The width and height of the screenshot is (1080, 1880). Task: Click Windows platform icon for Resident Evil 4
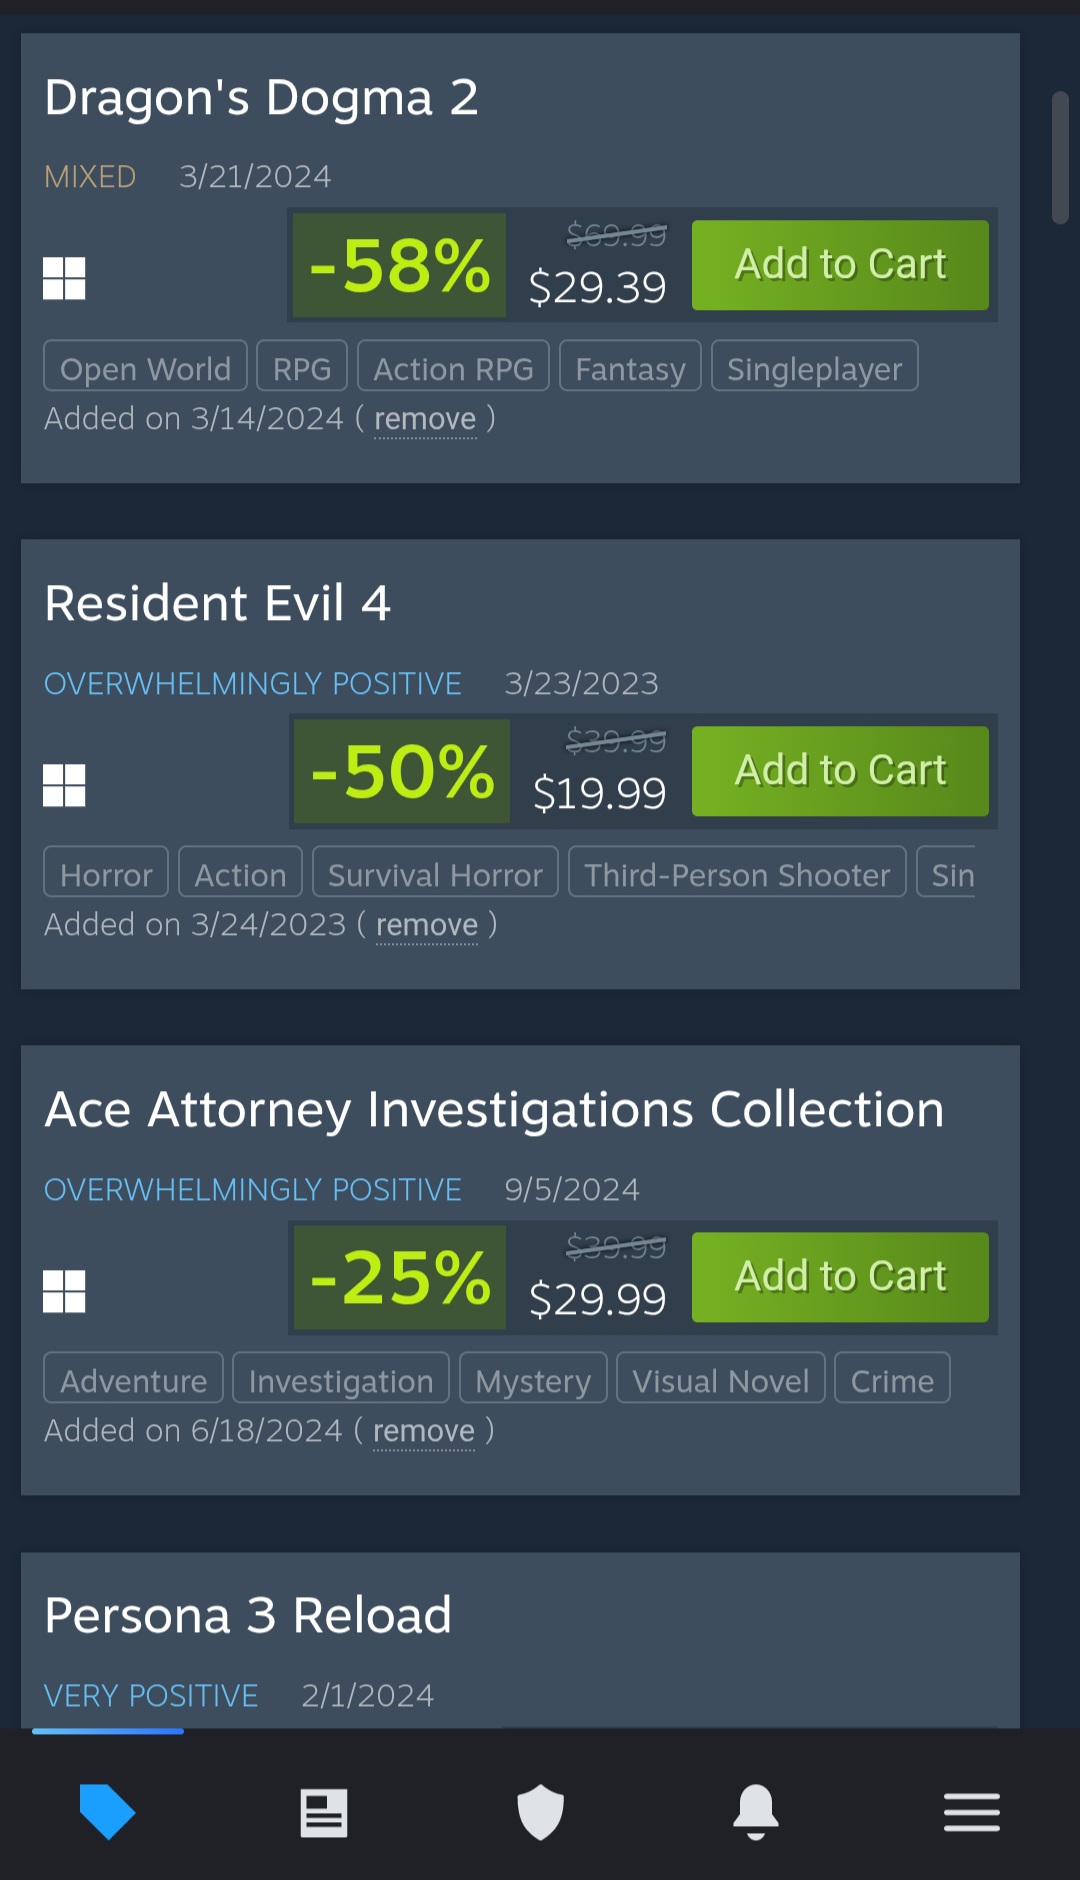(64, 785)
